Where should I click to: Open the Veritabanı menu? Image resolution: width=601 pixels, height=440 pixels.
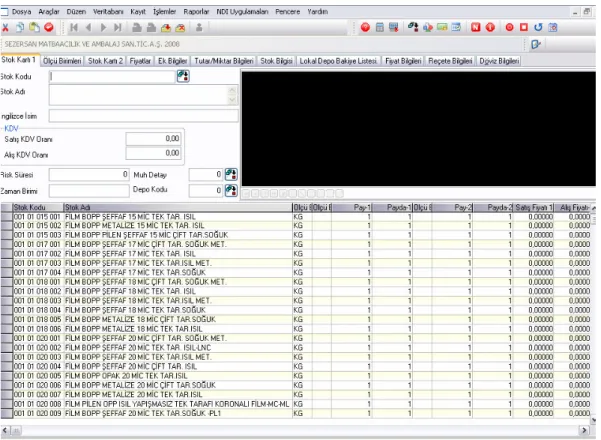point(108,11)
